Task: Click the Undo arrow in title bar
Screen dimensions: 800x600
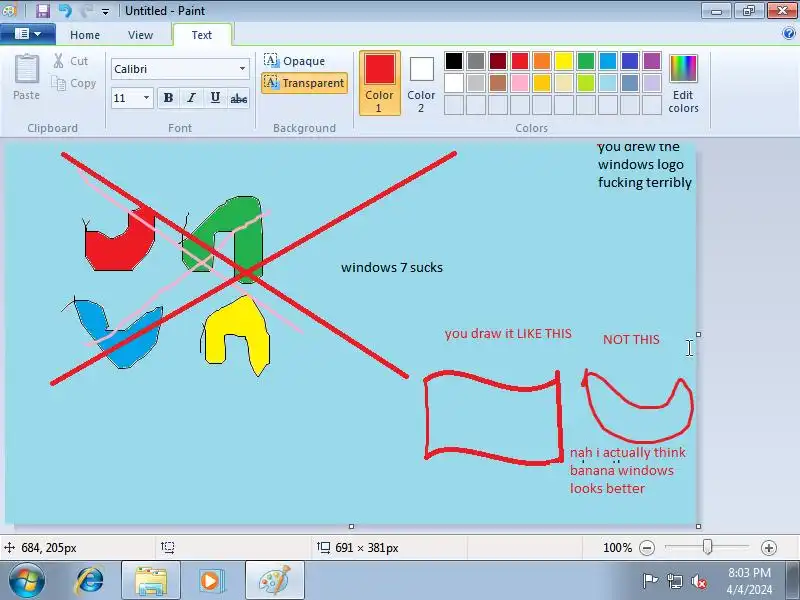Action: [65, 10]
